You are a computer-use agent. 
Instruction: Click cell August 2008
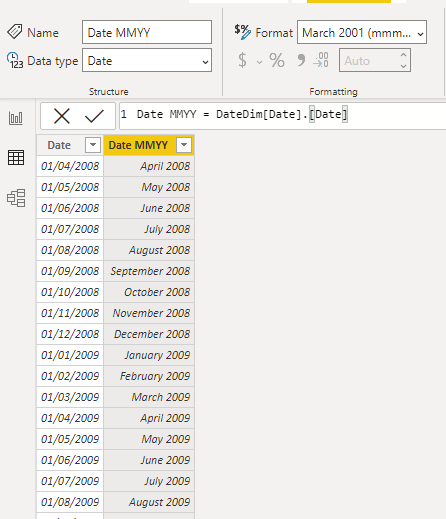coord(149,250)
